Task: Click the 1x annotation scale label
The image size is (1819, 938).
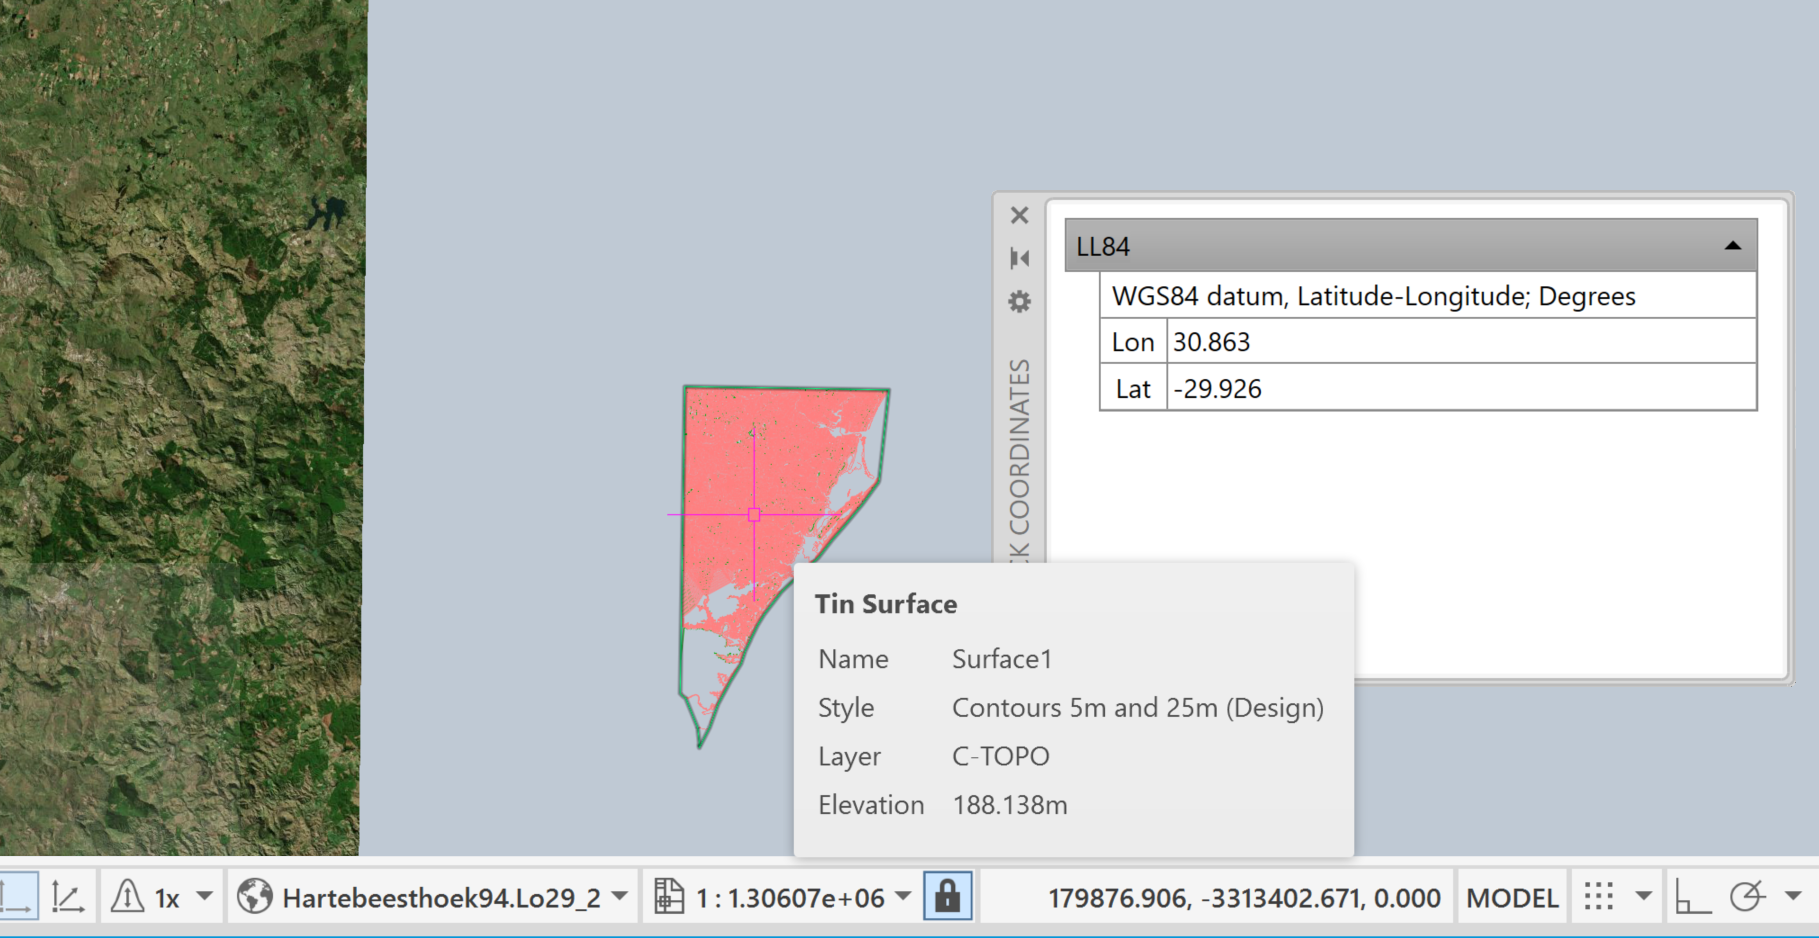Action: click(x=168, y=896)
